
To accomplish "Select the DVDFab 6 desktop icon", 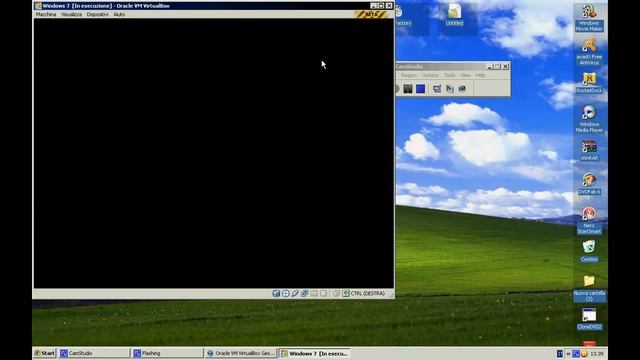I will point(589,184).
